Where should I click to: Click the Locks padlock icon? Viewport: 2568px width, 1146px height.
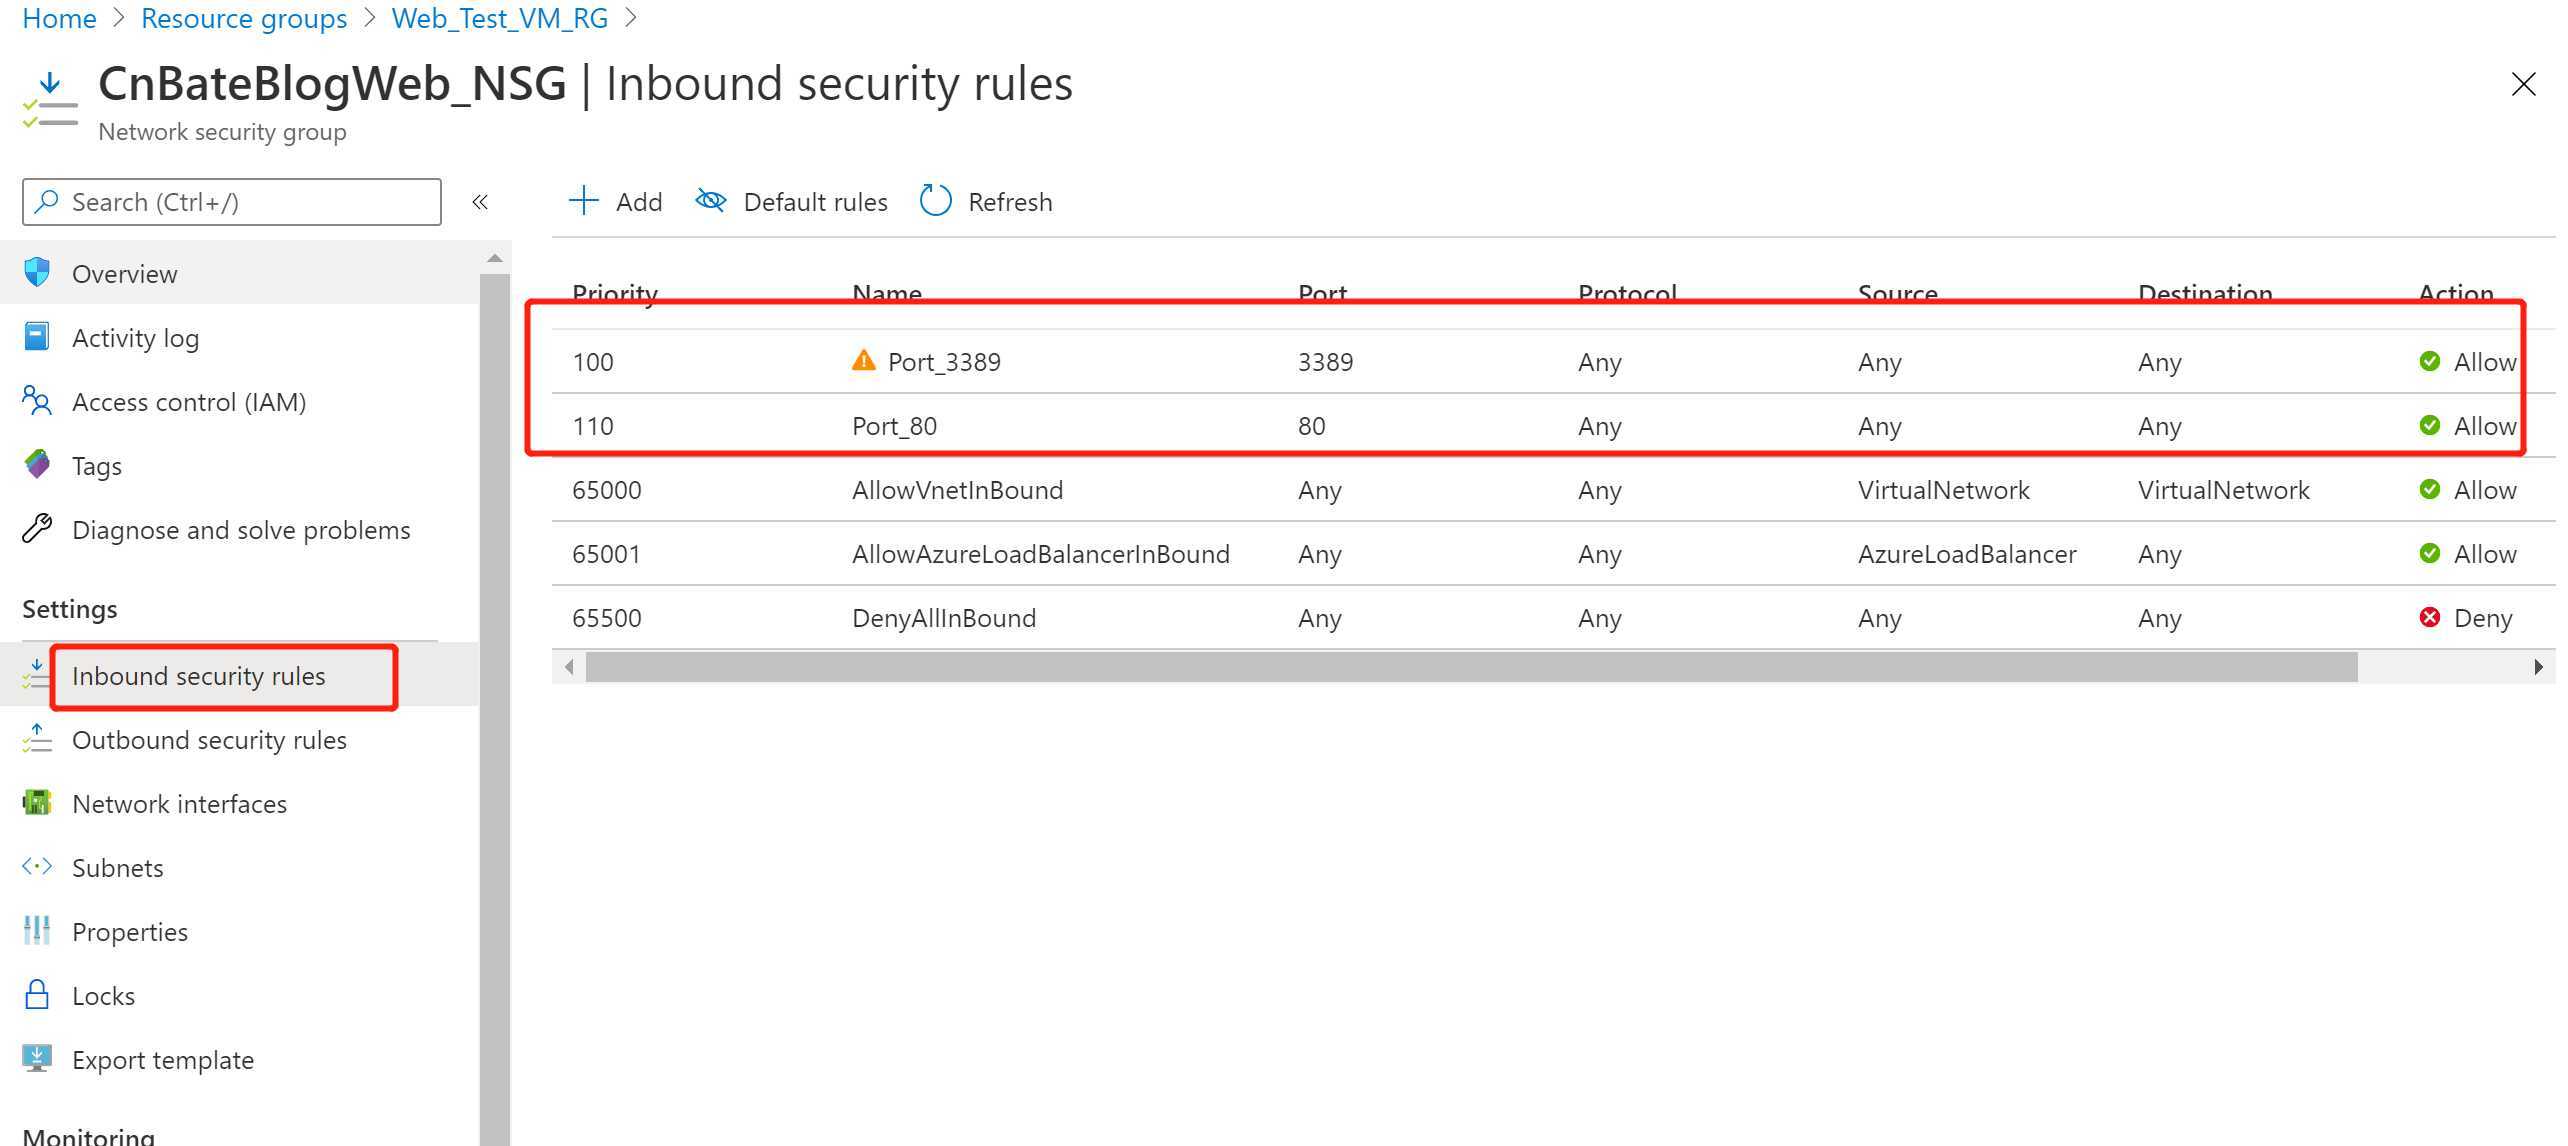[x=37, y=994]
